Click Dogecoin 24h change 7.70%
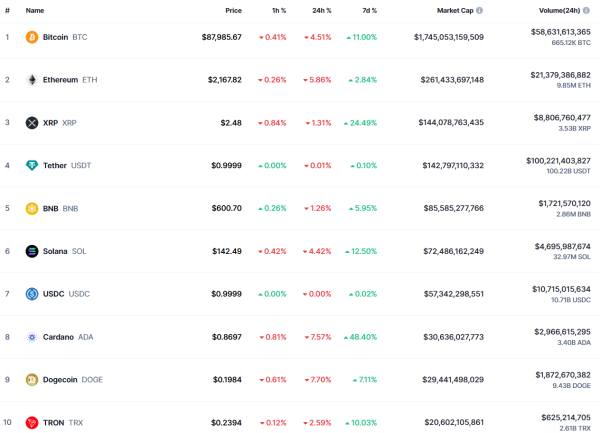 318,380
